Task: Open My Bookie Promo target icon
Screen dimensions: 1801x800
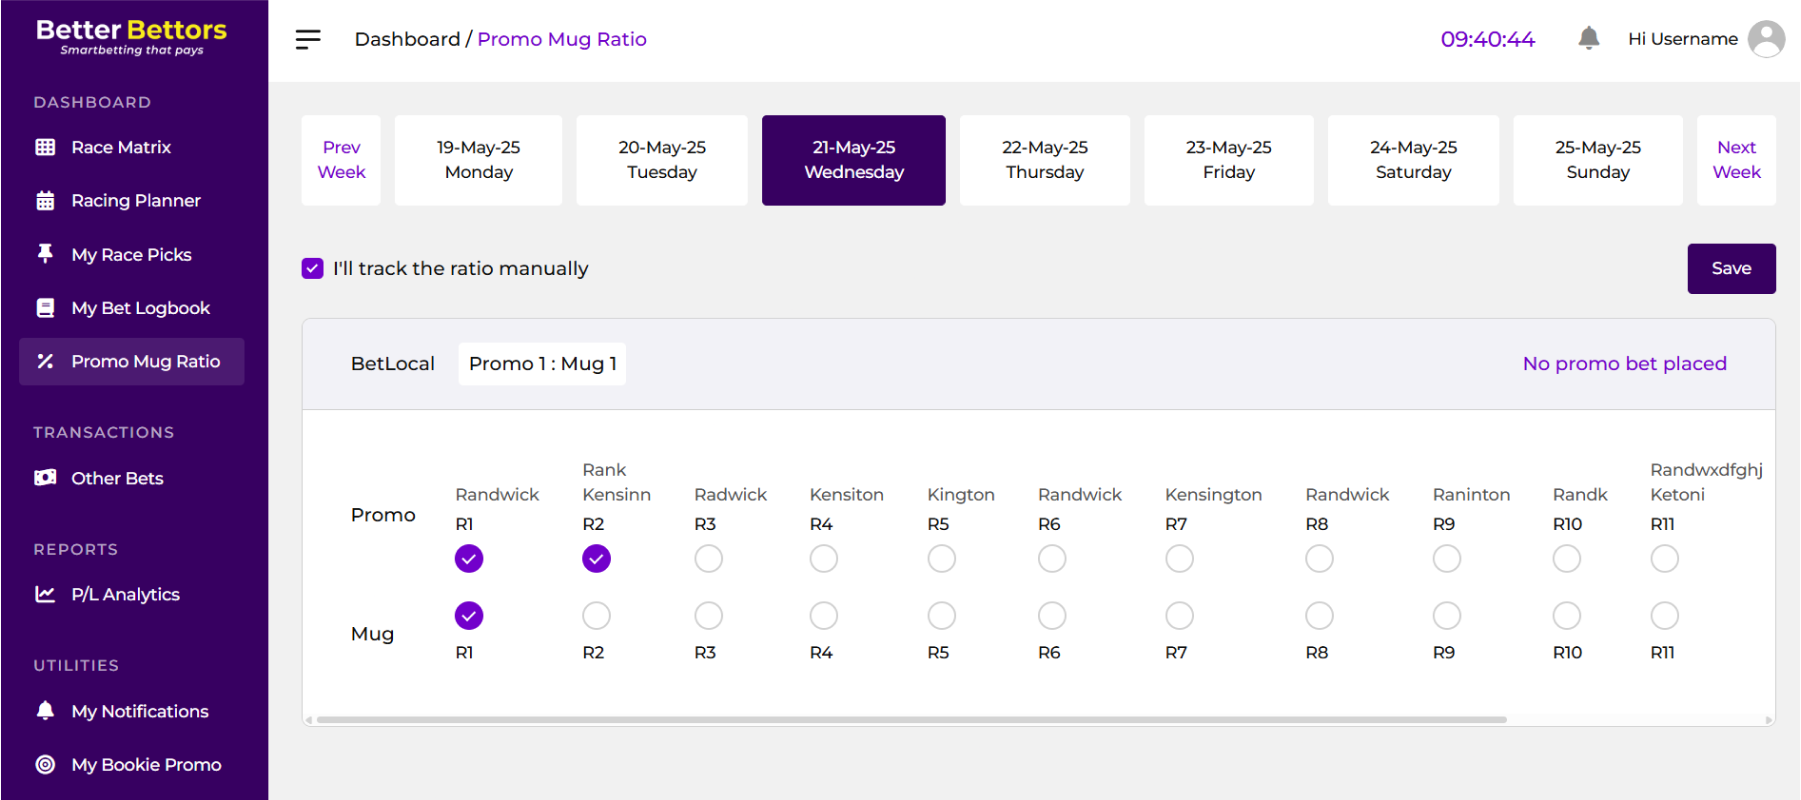Action: (45, 765)
